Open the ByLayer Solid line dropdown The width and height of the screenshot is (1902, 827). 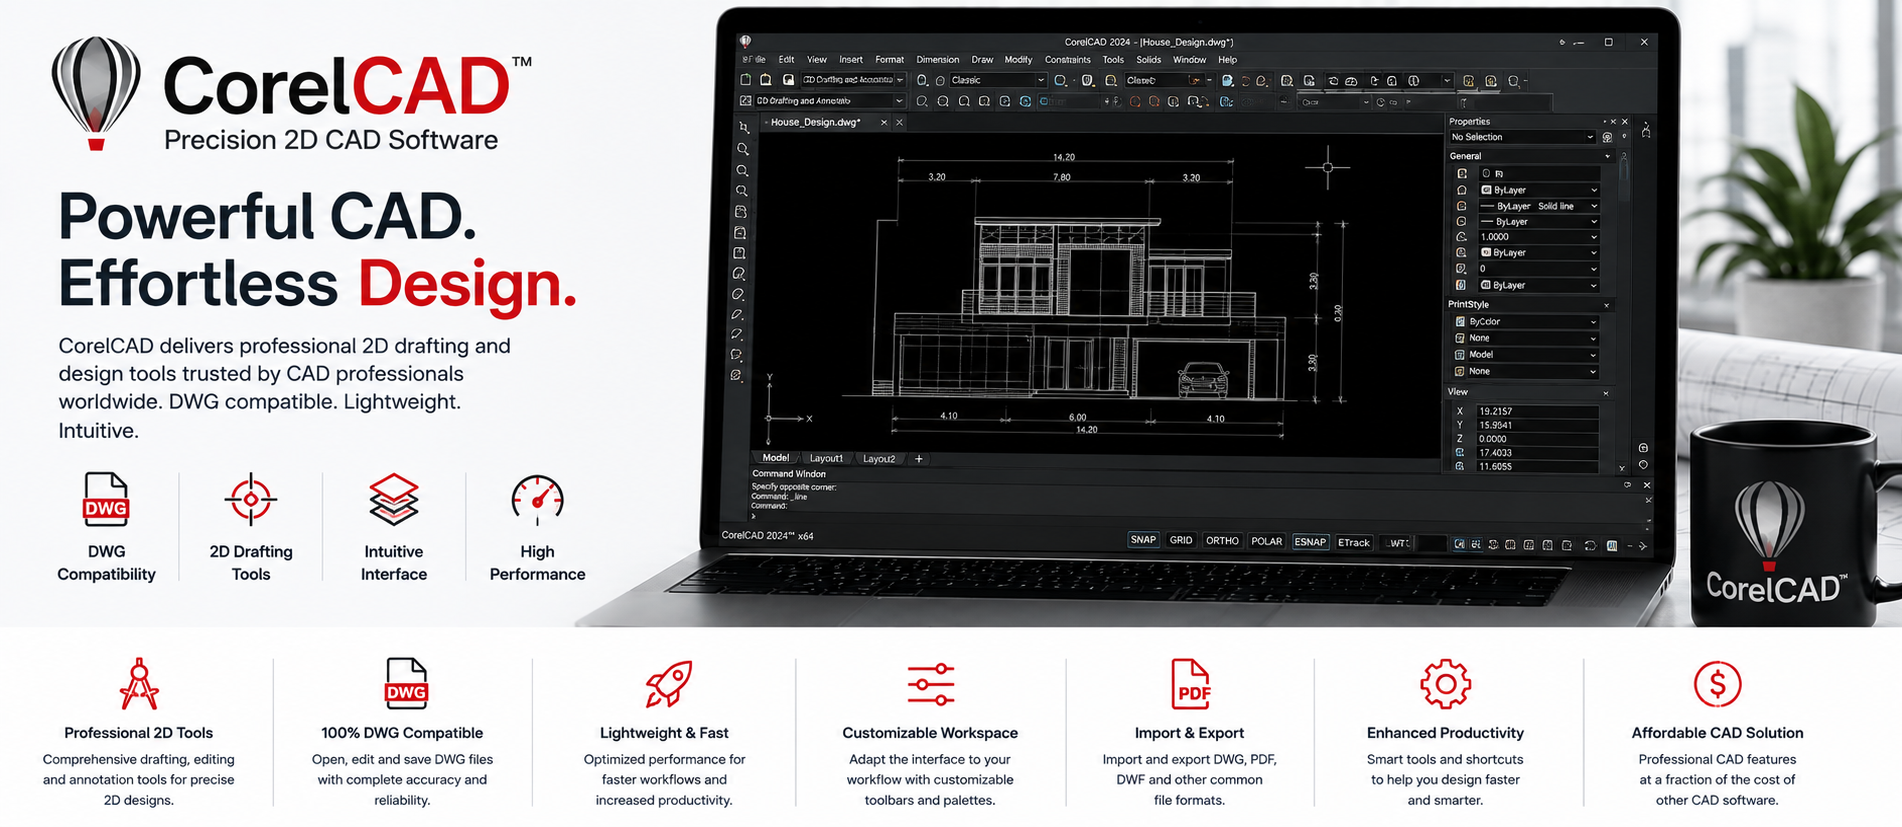1538,206
